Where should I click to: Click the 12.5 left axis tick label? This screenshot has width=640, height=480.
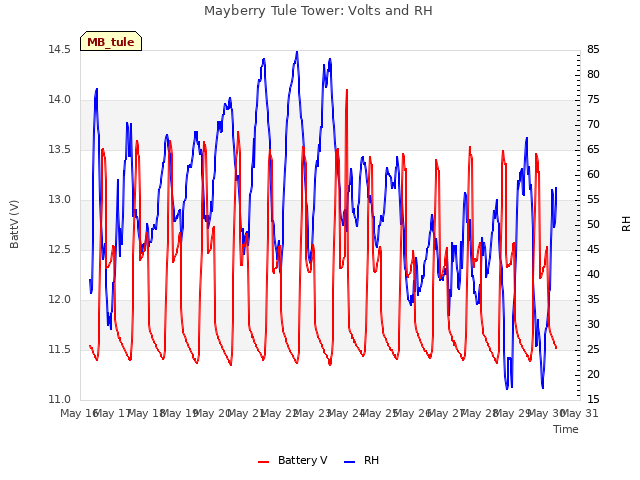[x=60, y=250]
